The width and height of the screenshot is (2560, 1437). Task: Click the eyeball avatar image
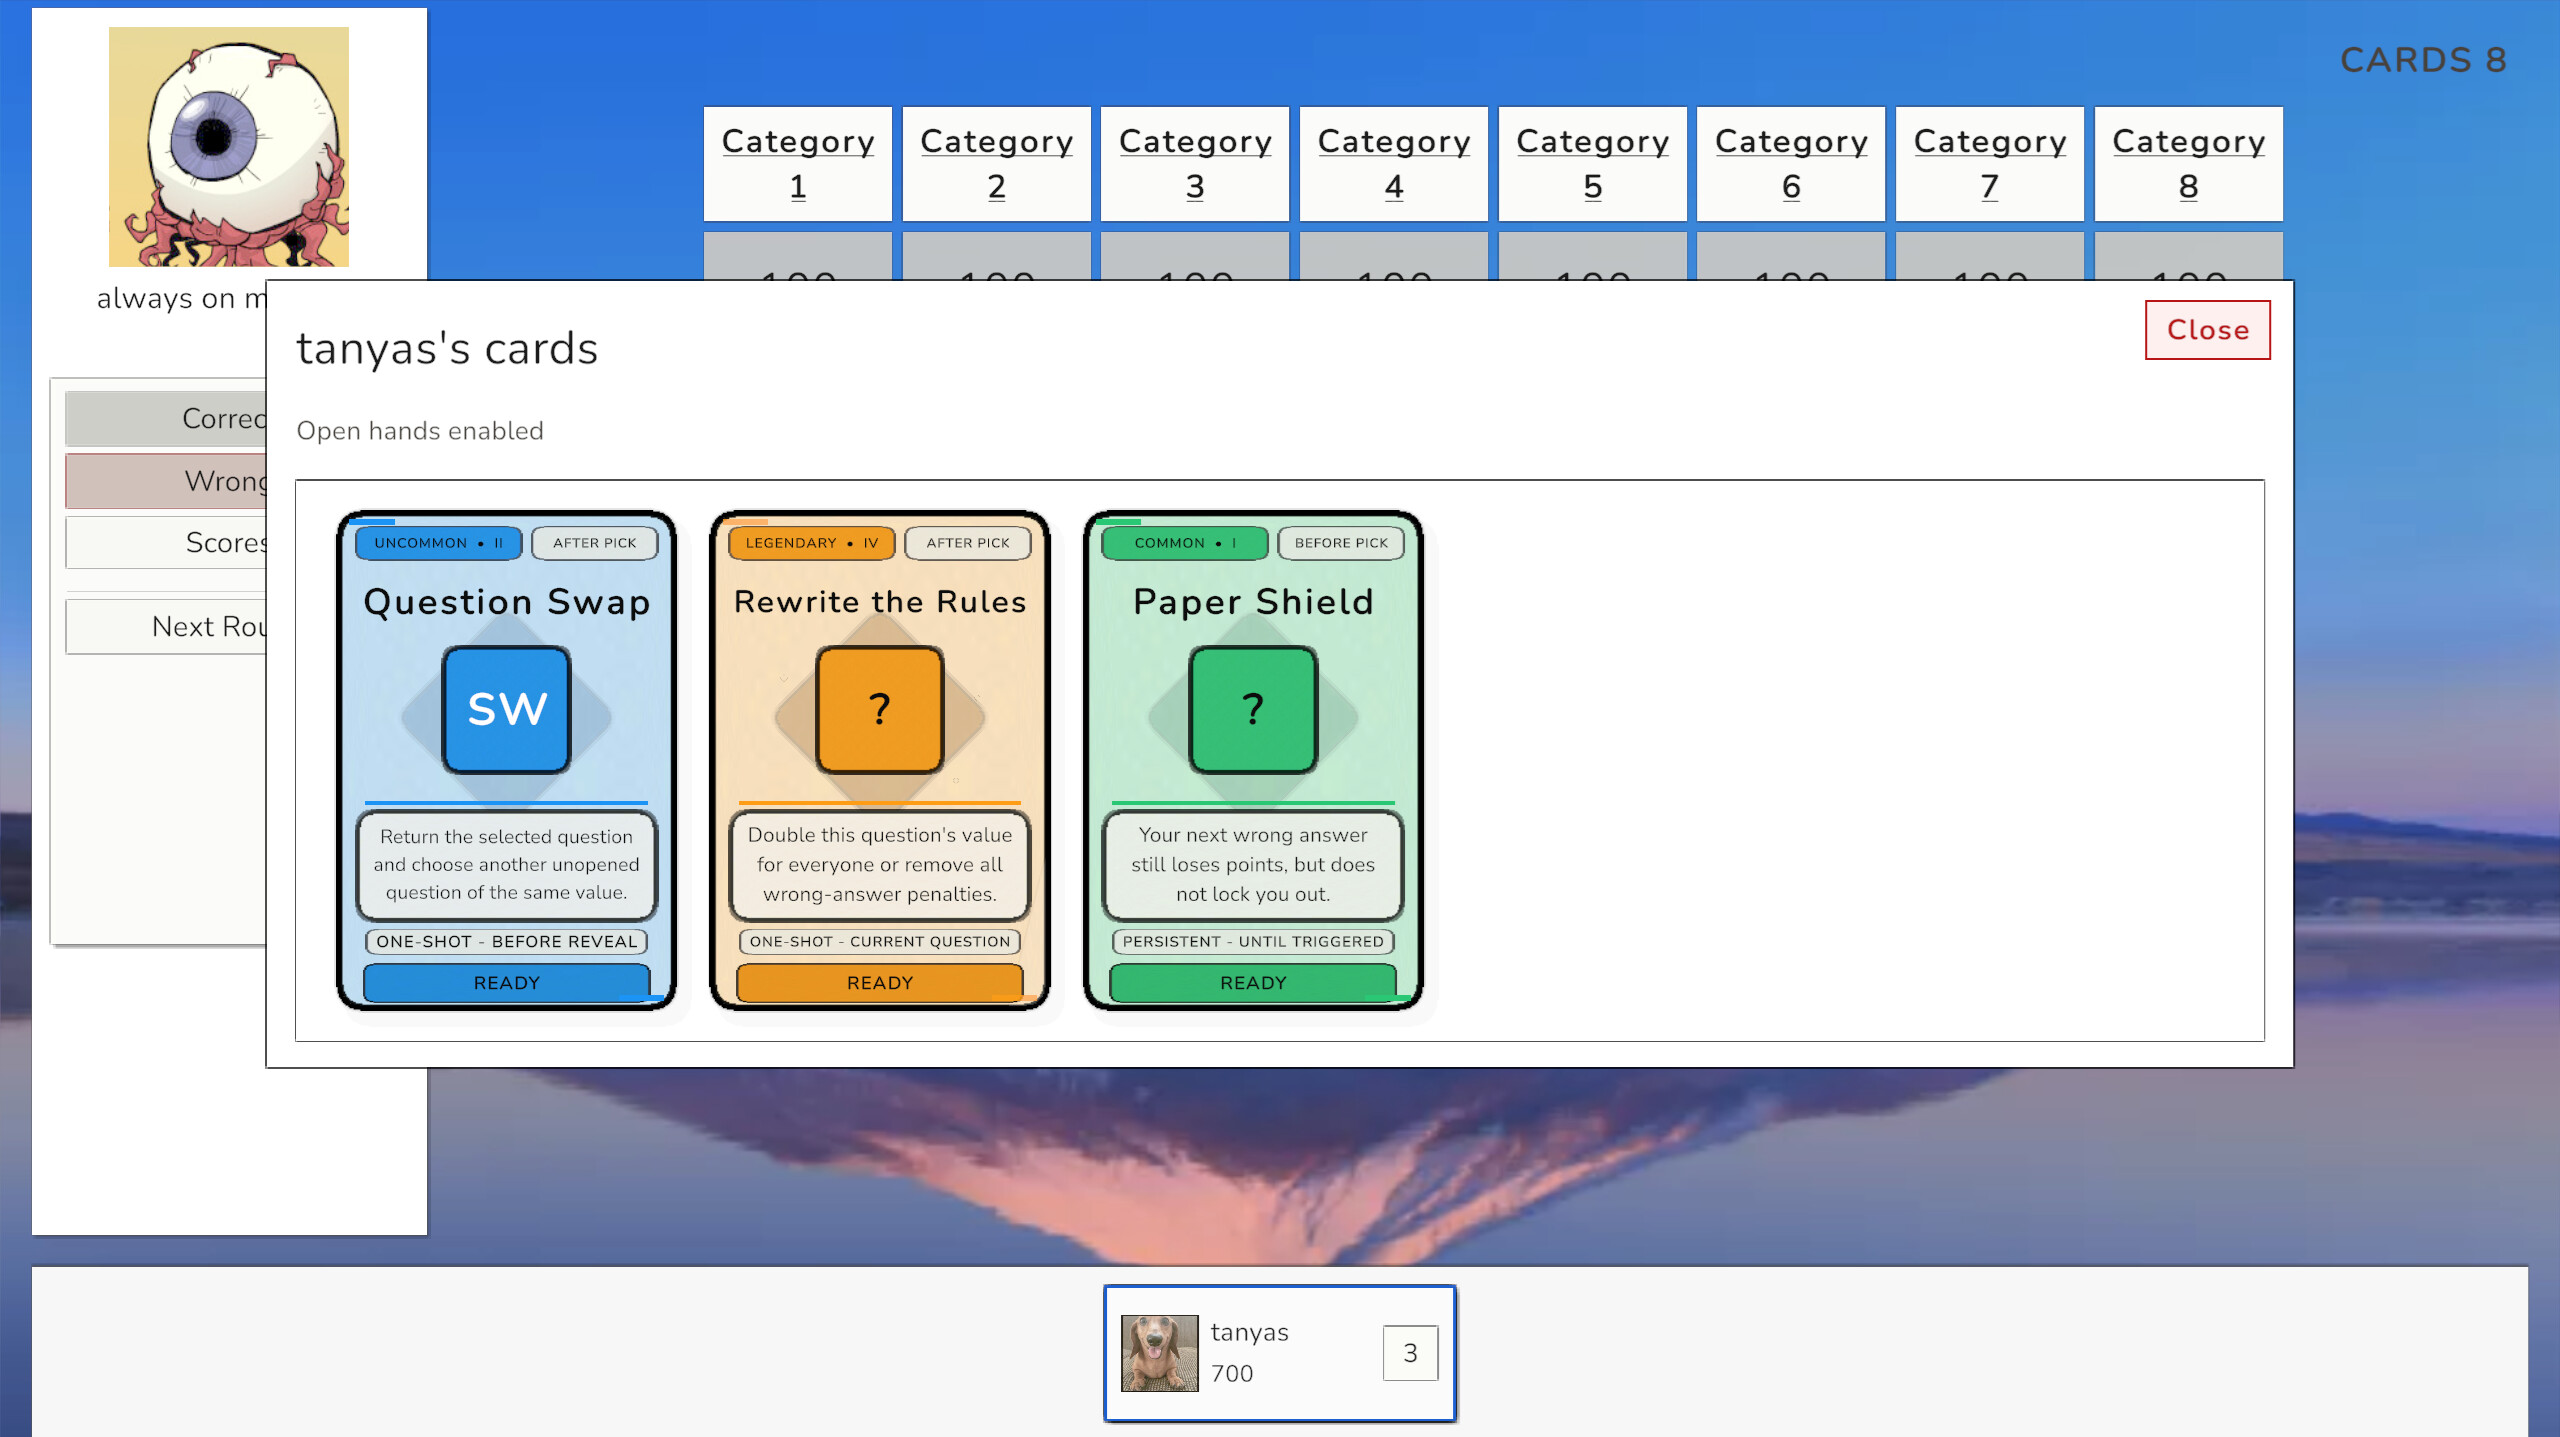click(229, 147)
